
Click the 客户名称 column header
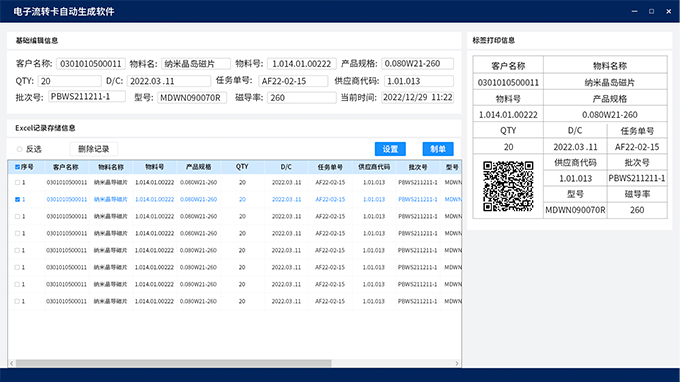[x=66, y=167]
